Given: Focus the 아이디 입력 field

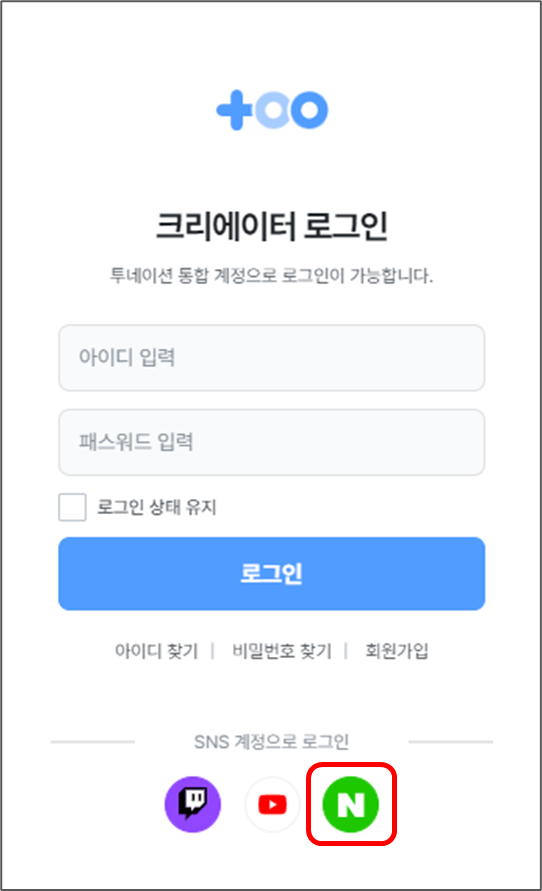Looking at the screenshot, I should 272,357.
